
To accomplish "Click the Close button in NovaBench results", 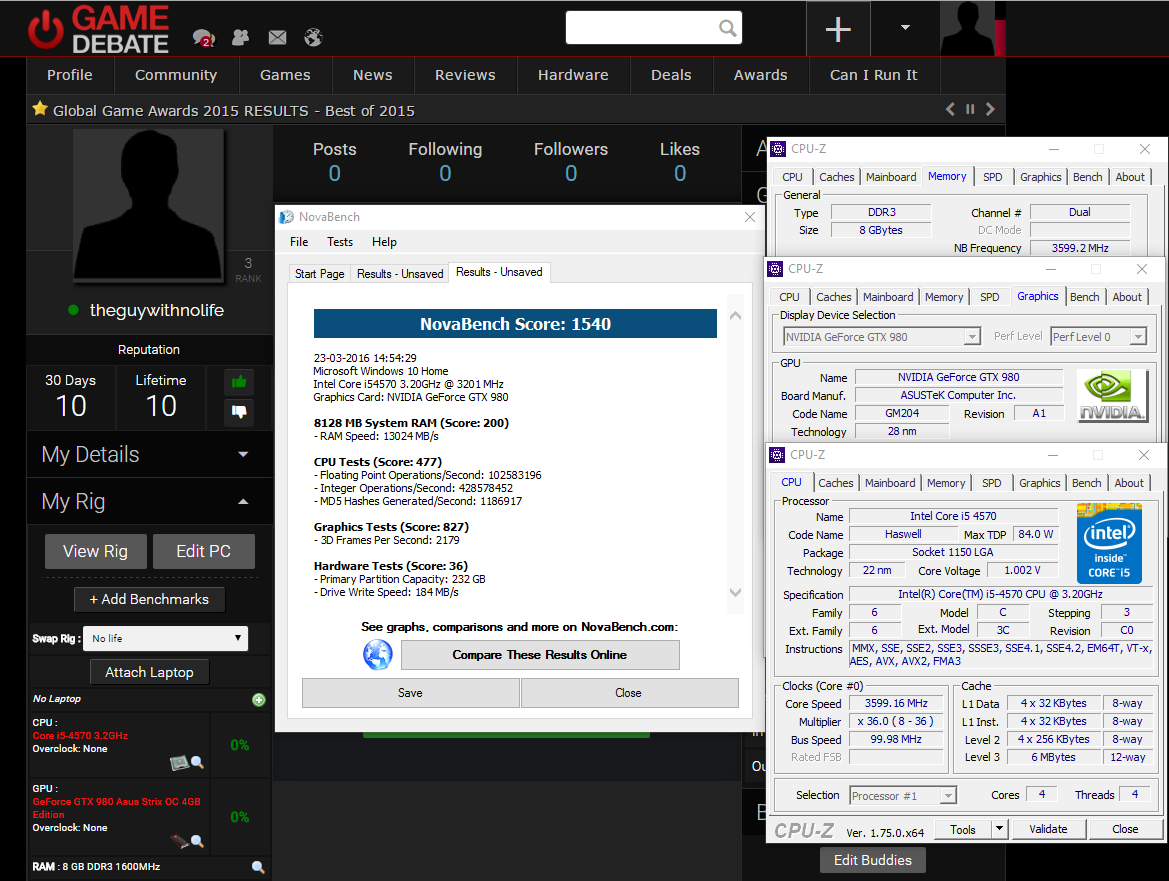I will click(x=628, y=692).
